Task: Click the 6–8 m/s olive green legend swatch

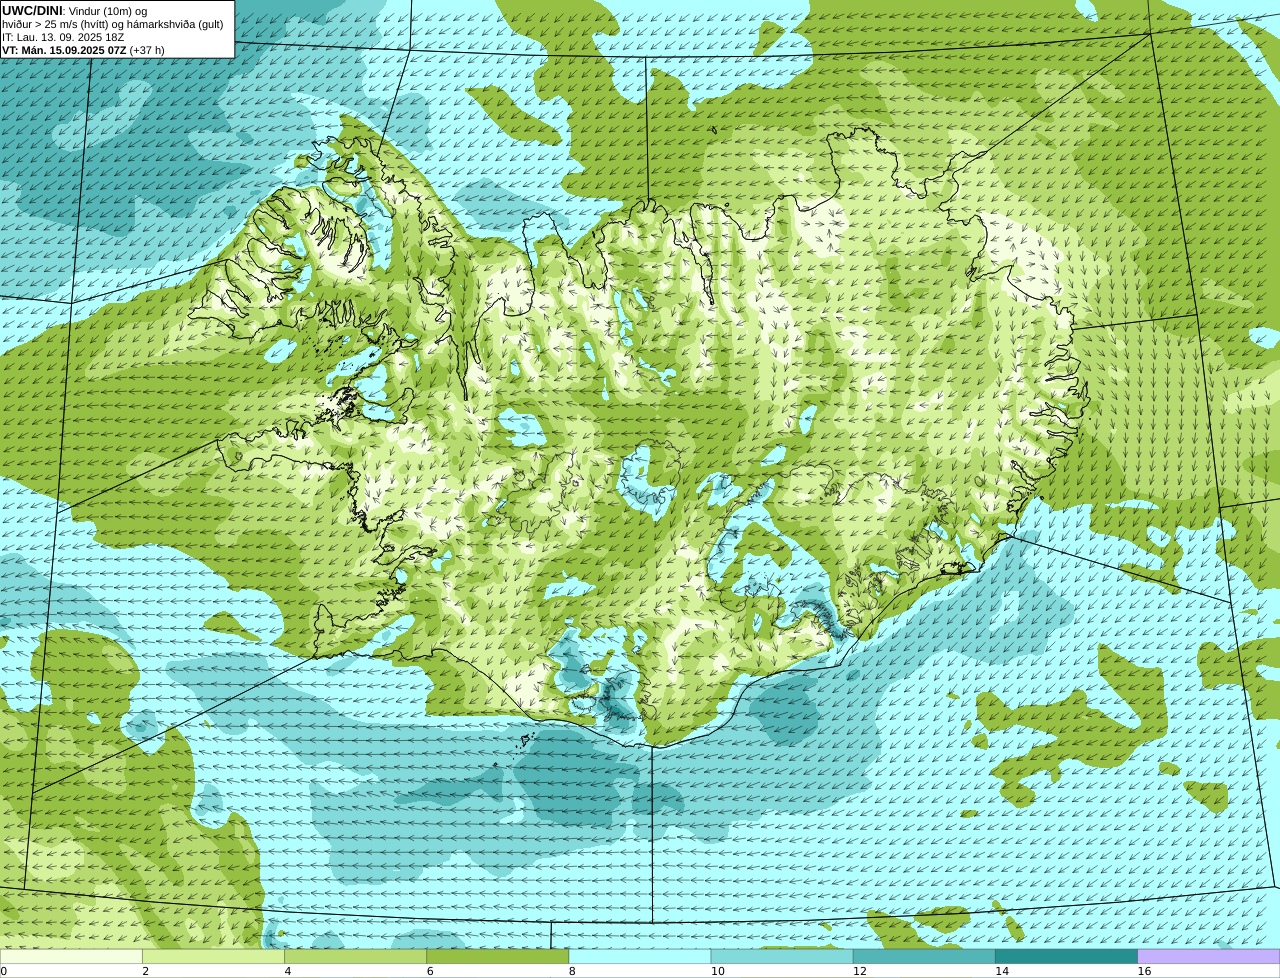Action: coord(497,956)
